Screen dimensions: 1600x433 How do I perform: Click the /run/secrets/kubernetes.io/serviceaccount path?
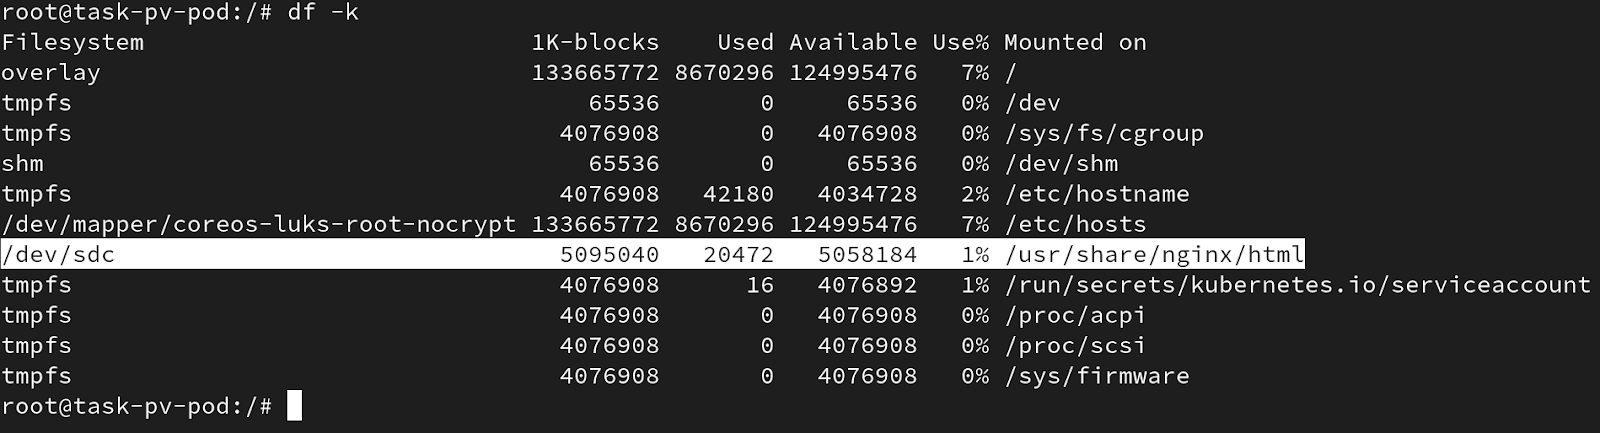1297,285
